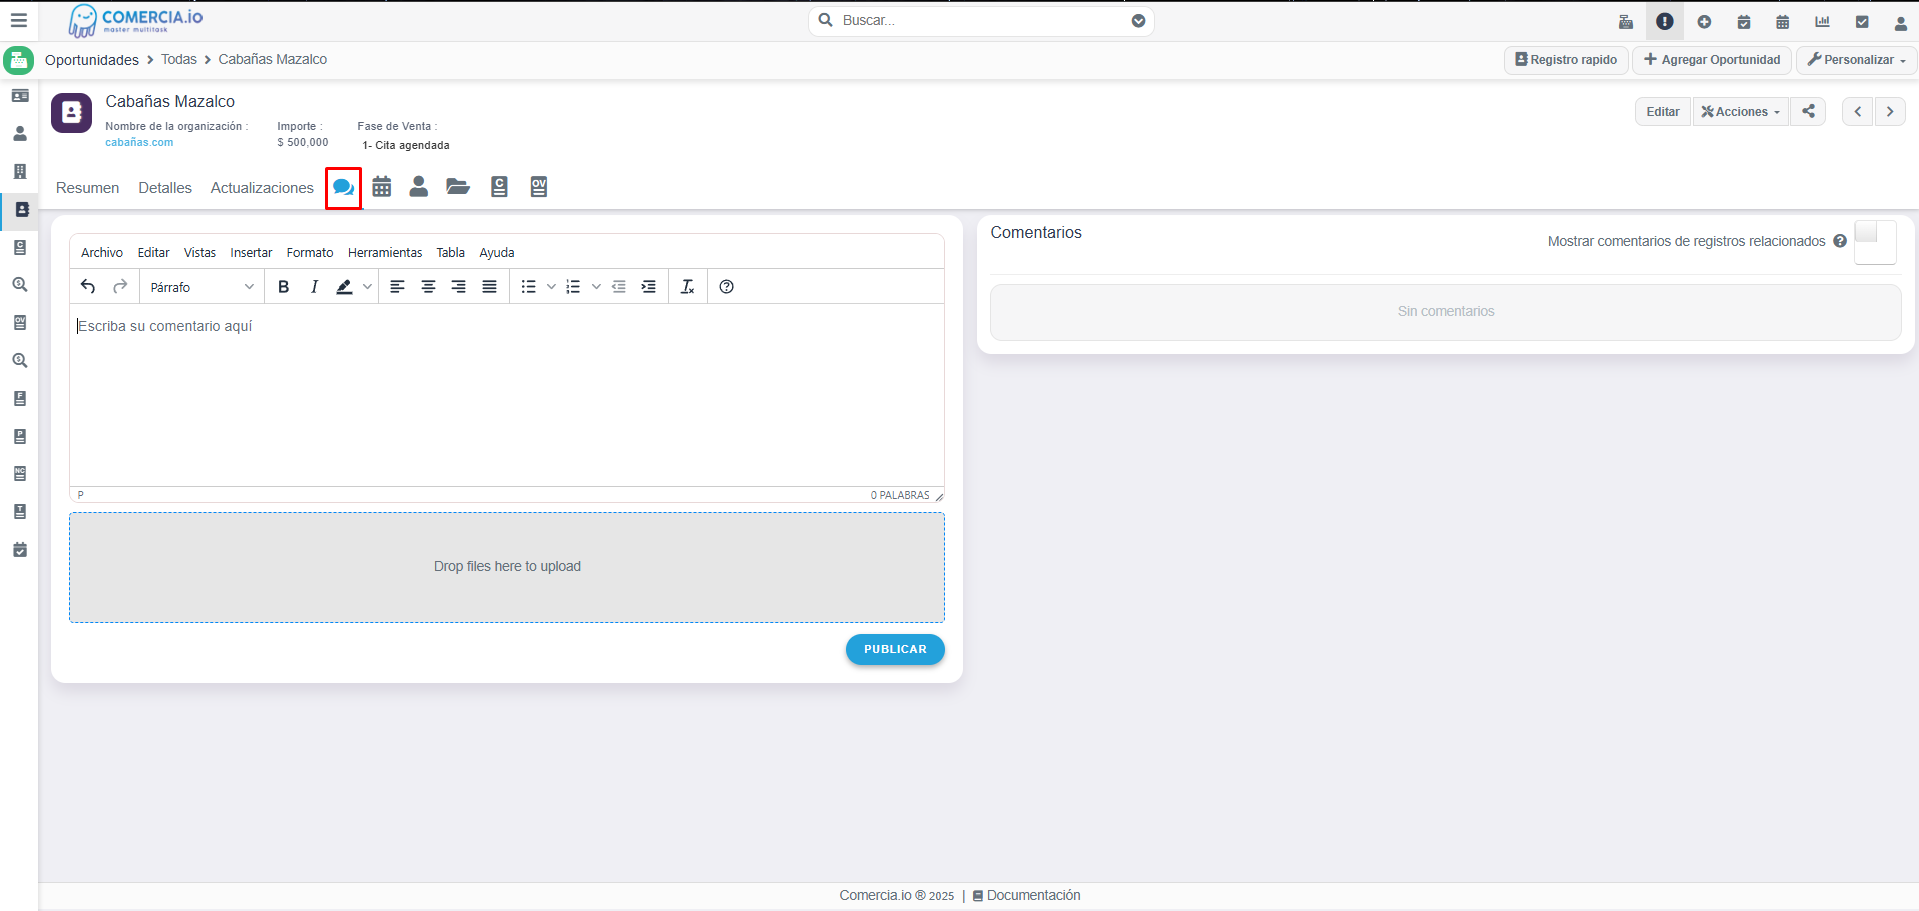This screenshot has height=911, width=1919.
Task: Toggle bold formatting in the editor
Action: point(283,287)
